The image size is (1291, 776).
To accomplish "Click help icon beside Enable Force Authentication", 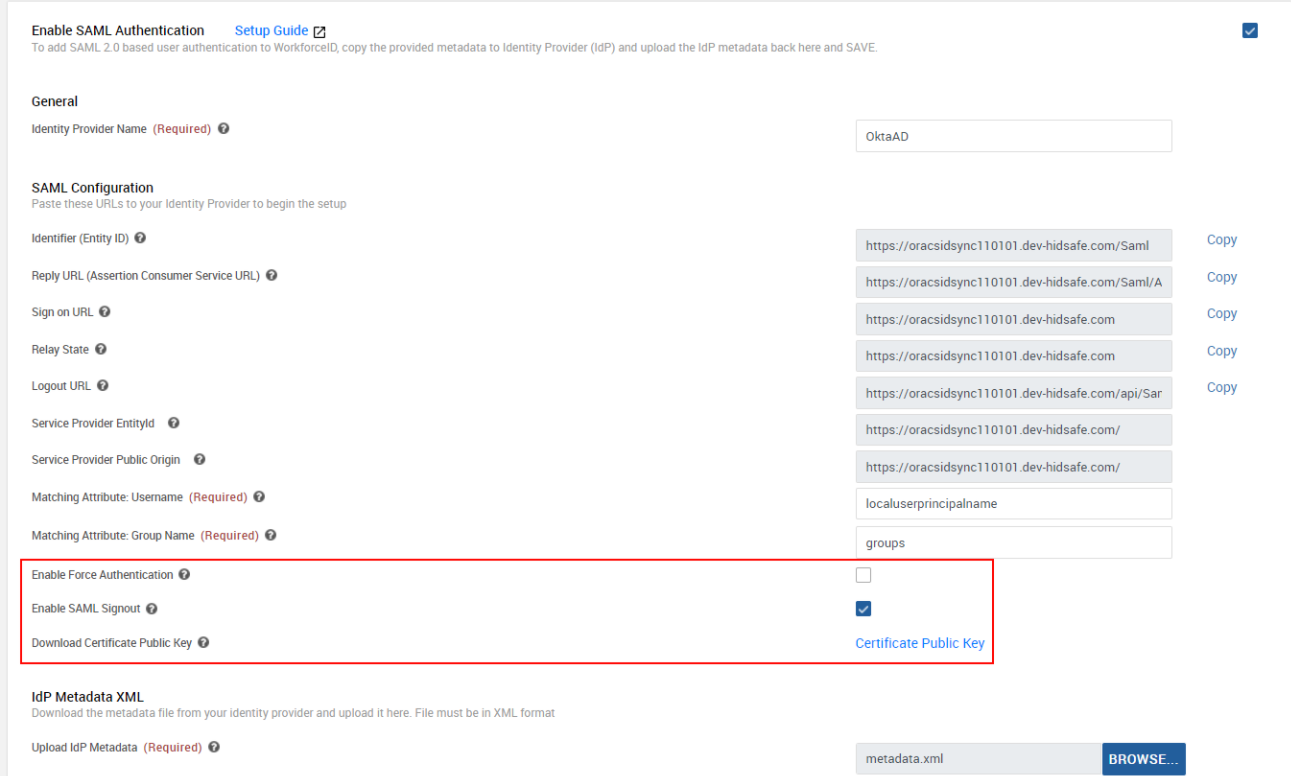I will tap(185, 575).
